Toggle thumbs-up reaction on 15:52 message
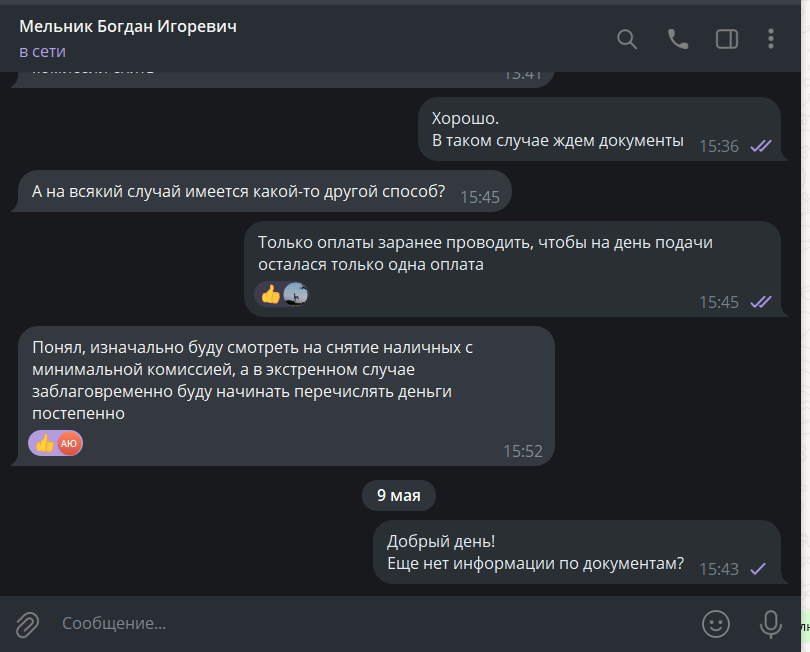The height and width of the screenshot is (652, 810). pyautogui.click(x=44, y=444)
